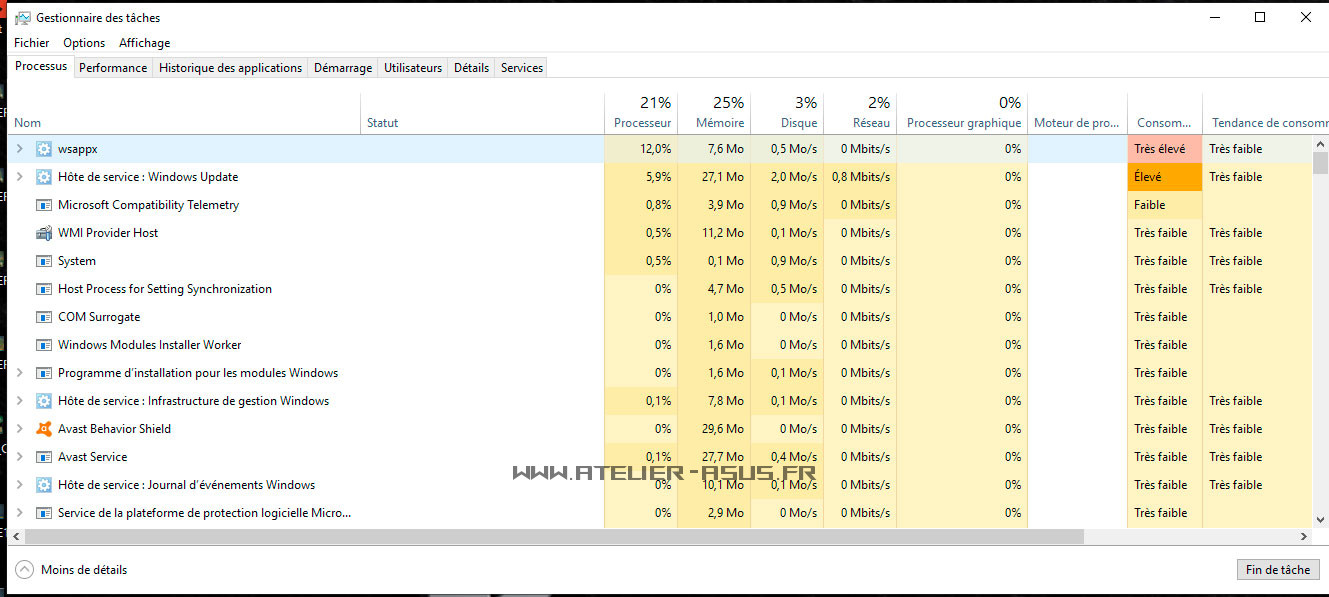Click the Avast Service process icon

click(x=43, y=457)
